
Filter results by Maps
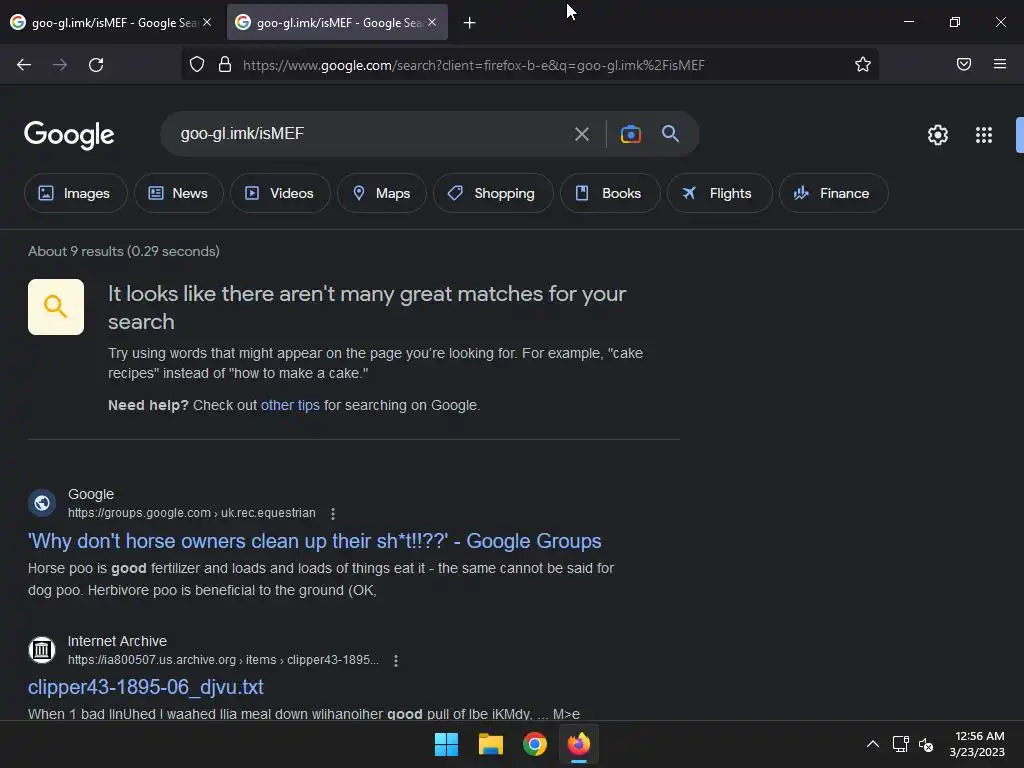click(x=382, y=193)
